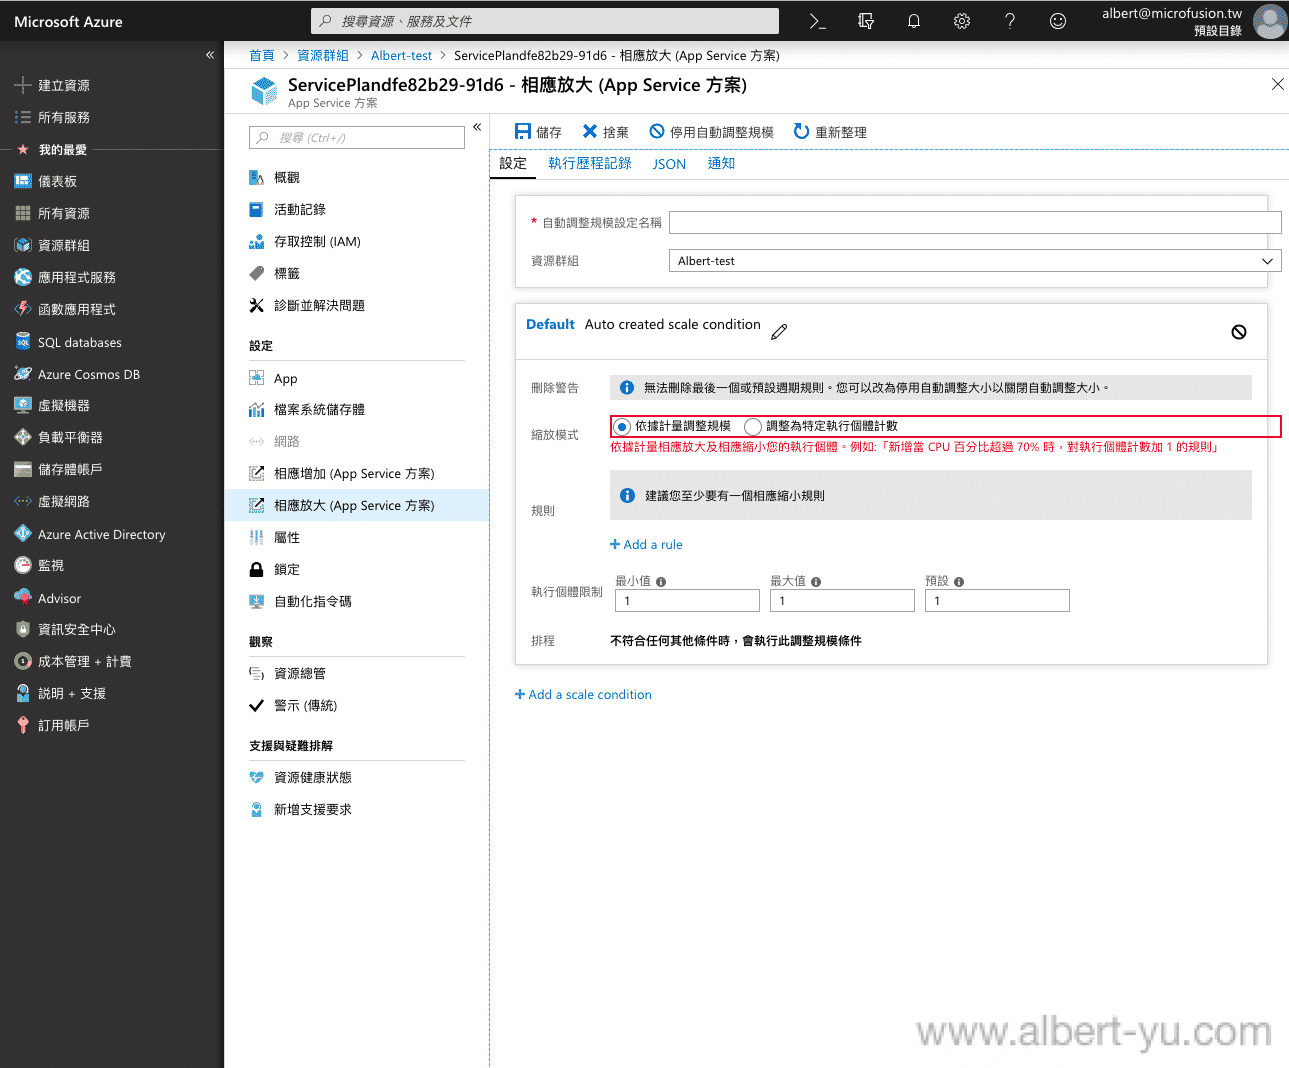1289x1068 pixels.
Task: Click the disable icon on Default condition
Action: (1239, 332)
